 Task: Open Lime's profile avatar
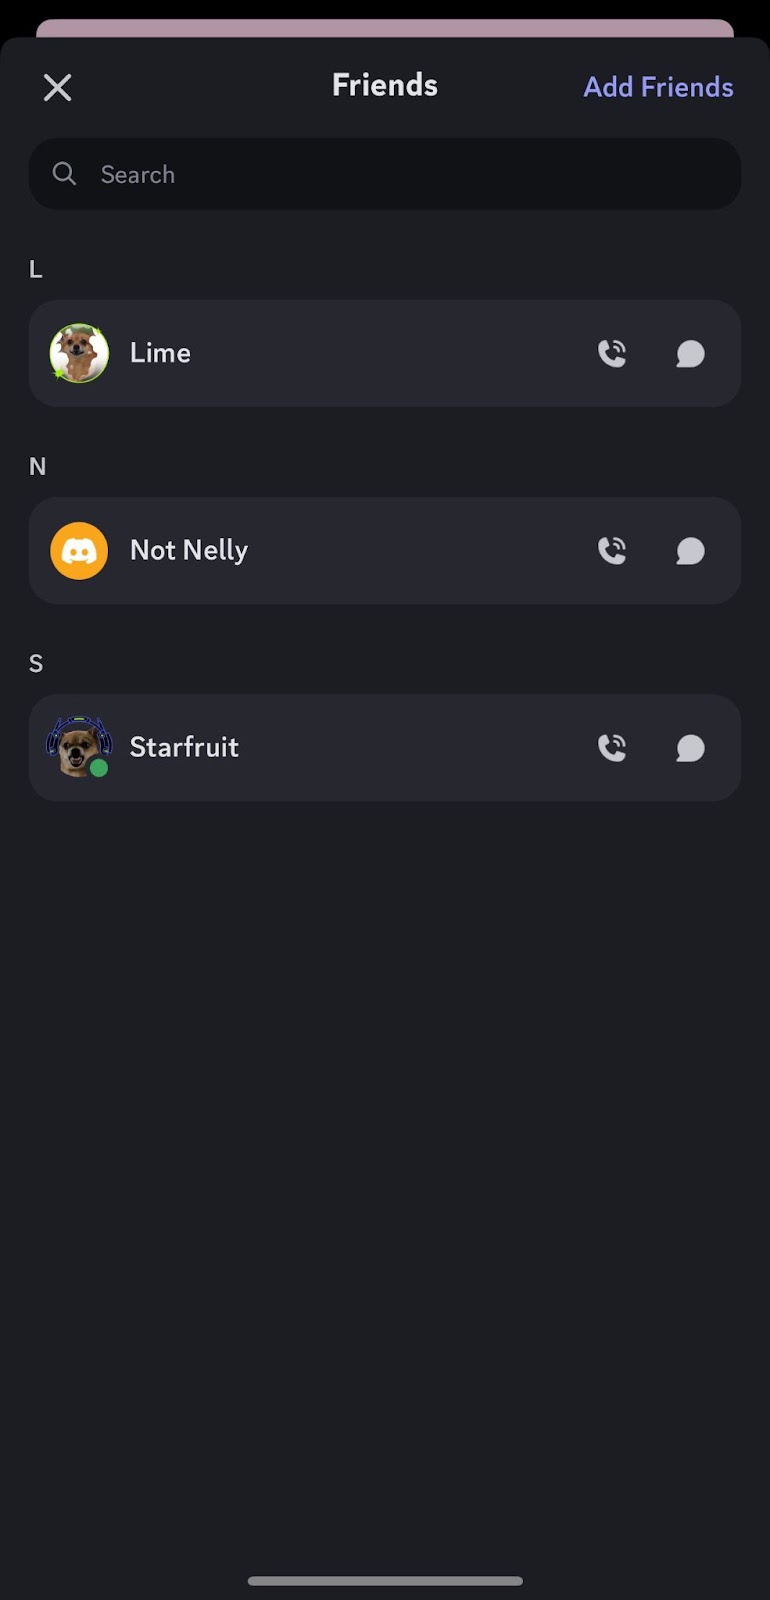[79, 353]
